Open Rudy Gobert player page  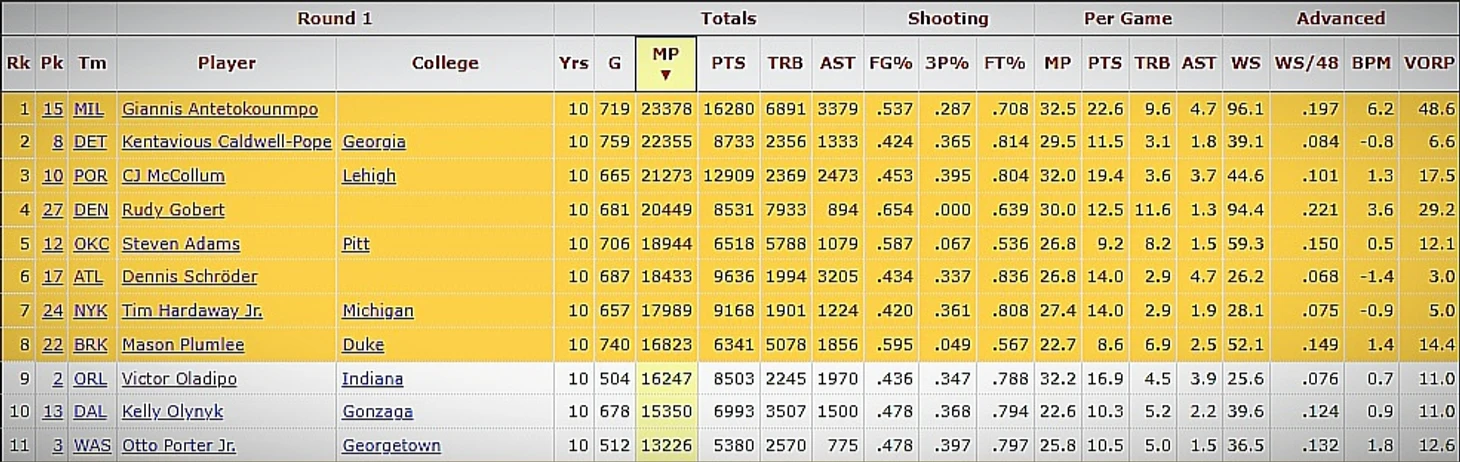click(173, 210)
